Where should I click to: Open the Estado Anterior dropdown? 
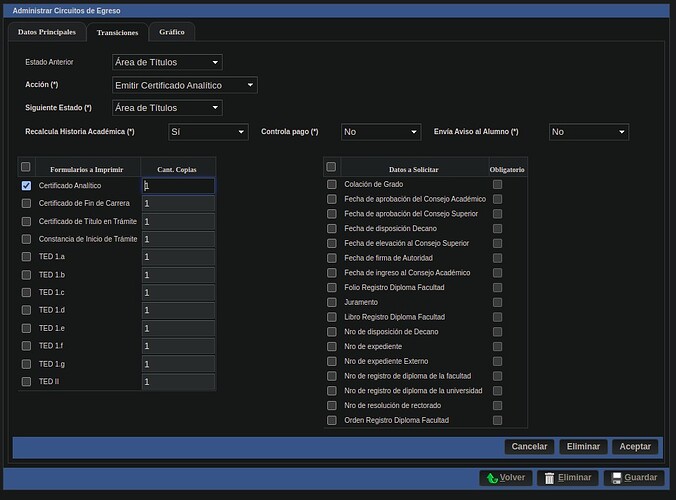pyautogui.click(x=167, y=62)
